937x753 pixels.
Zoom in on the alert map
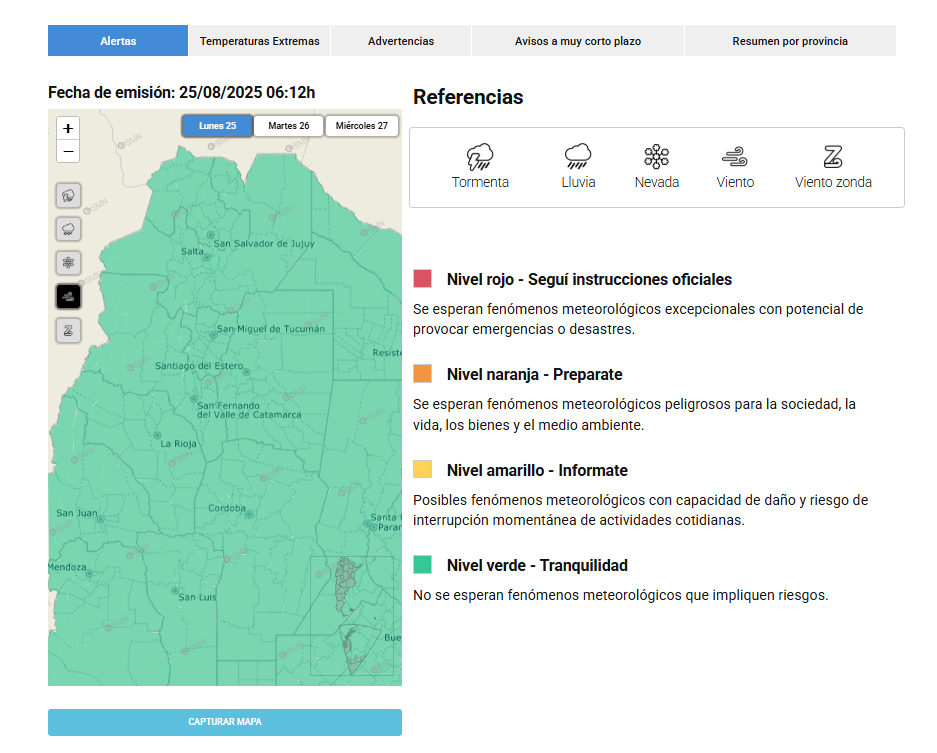(x=68, y=128)
